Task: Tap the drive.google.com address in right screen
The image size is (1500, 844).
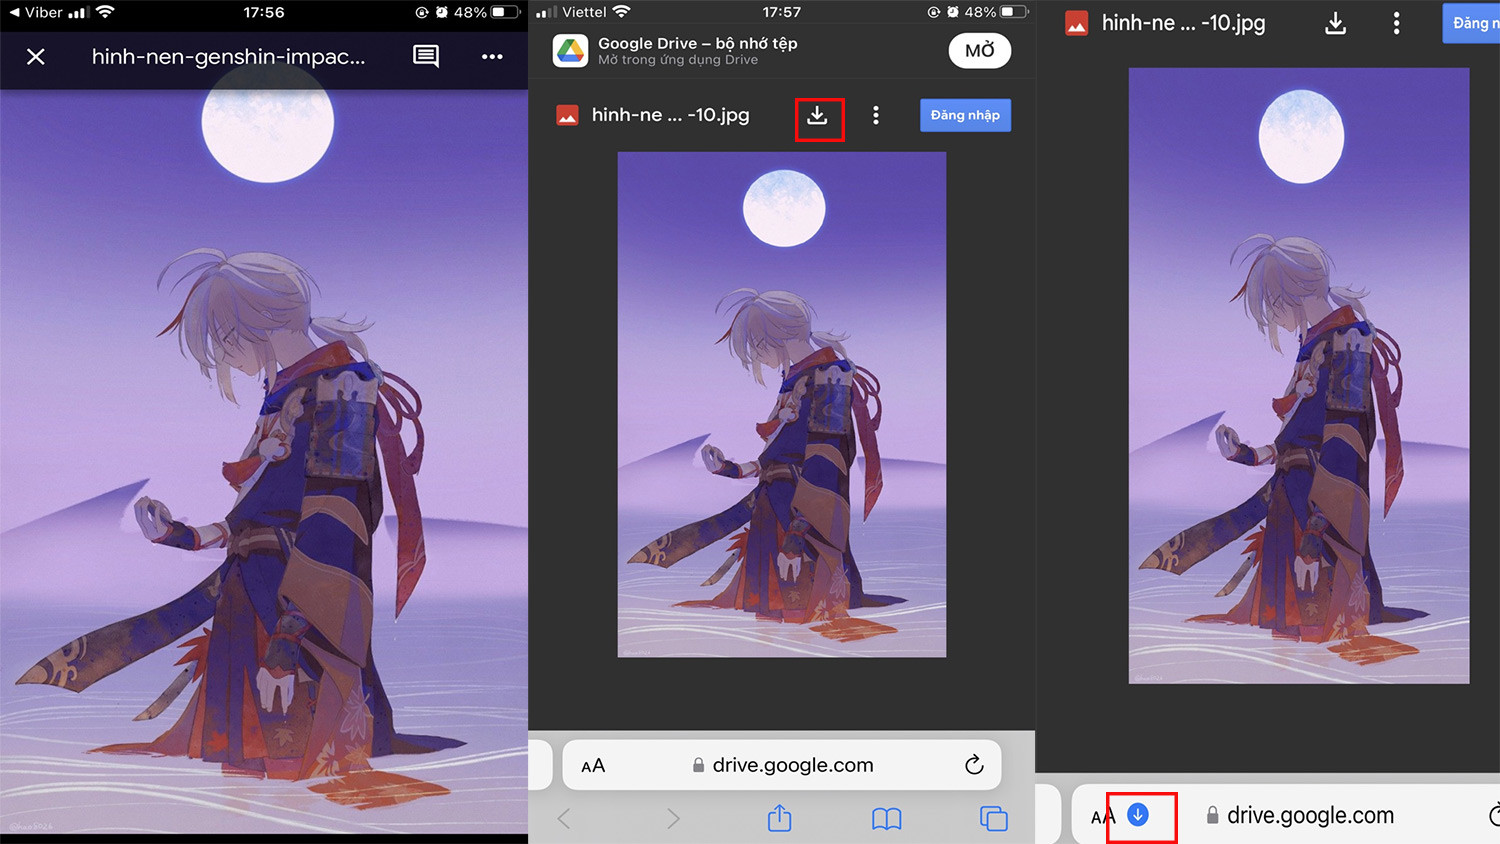Action: pyautogui.click(x=1310, y=815)
